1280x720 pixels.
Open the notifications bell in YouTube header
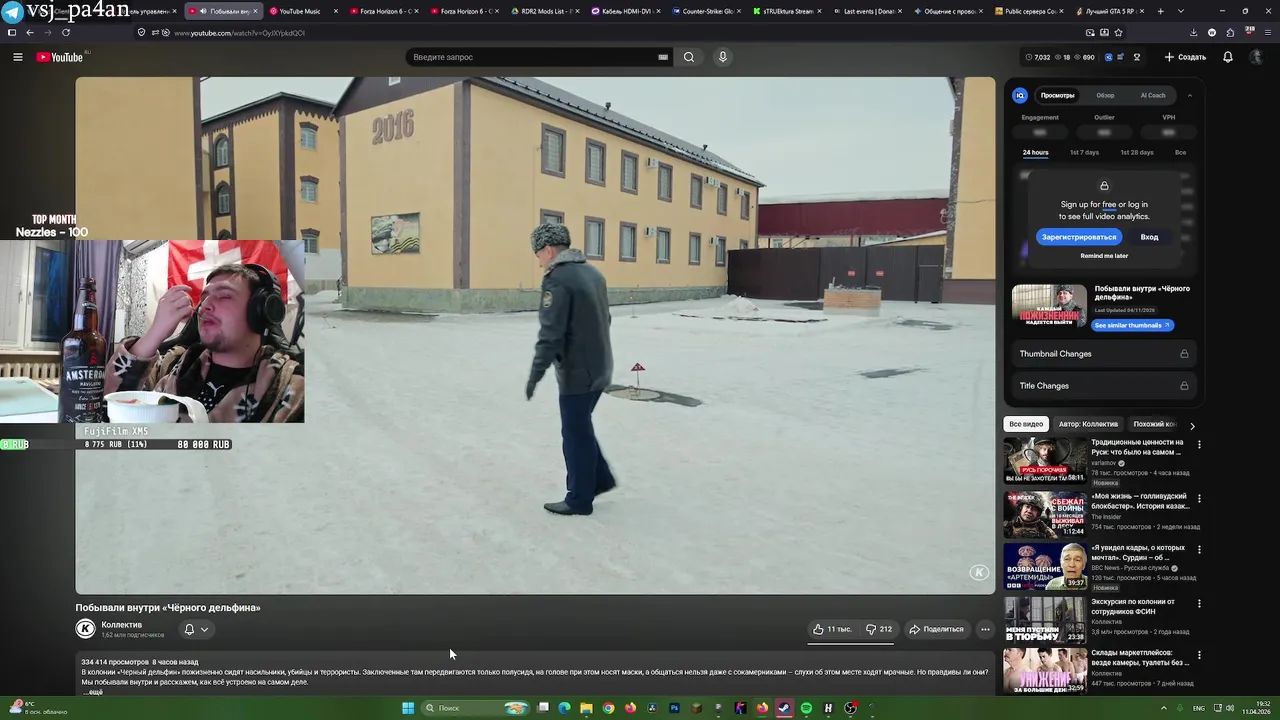(1228, 57)
